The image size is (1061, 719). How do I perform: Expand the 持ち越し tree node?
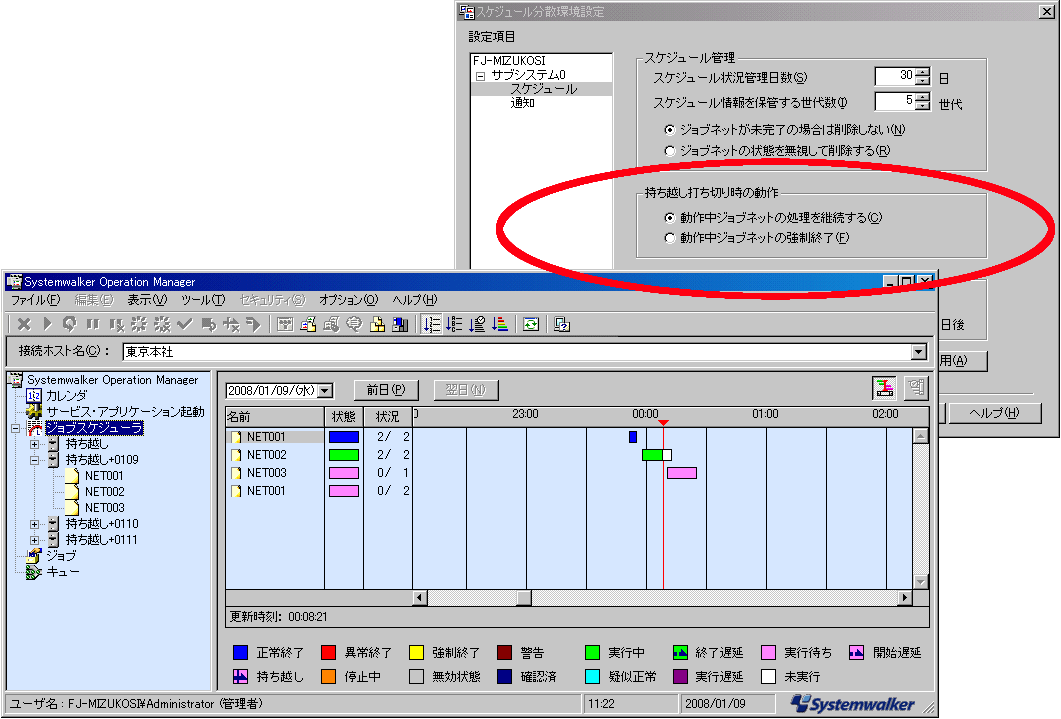point(35,444)
